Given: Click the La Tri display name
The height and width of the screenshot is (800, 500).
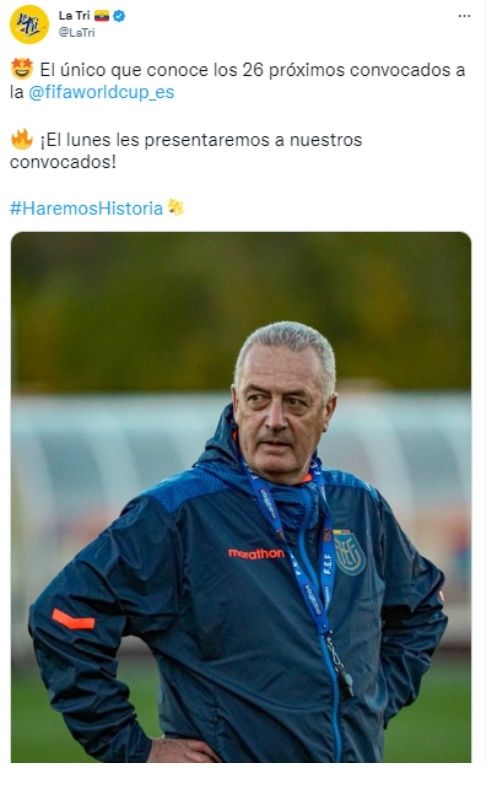Looking at the screenshot, I should pyautogui.click(x=74, y=16).
